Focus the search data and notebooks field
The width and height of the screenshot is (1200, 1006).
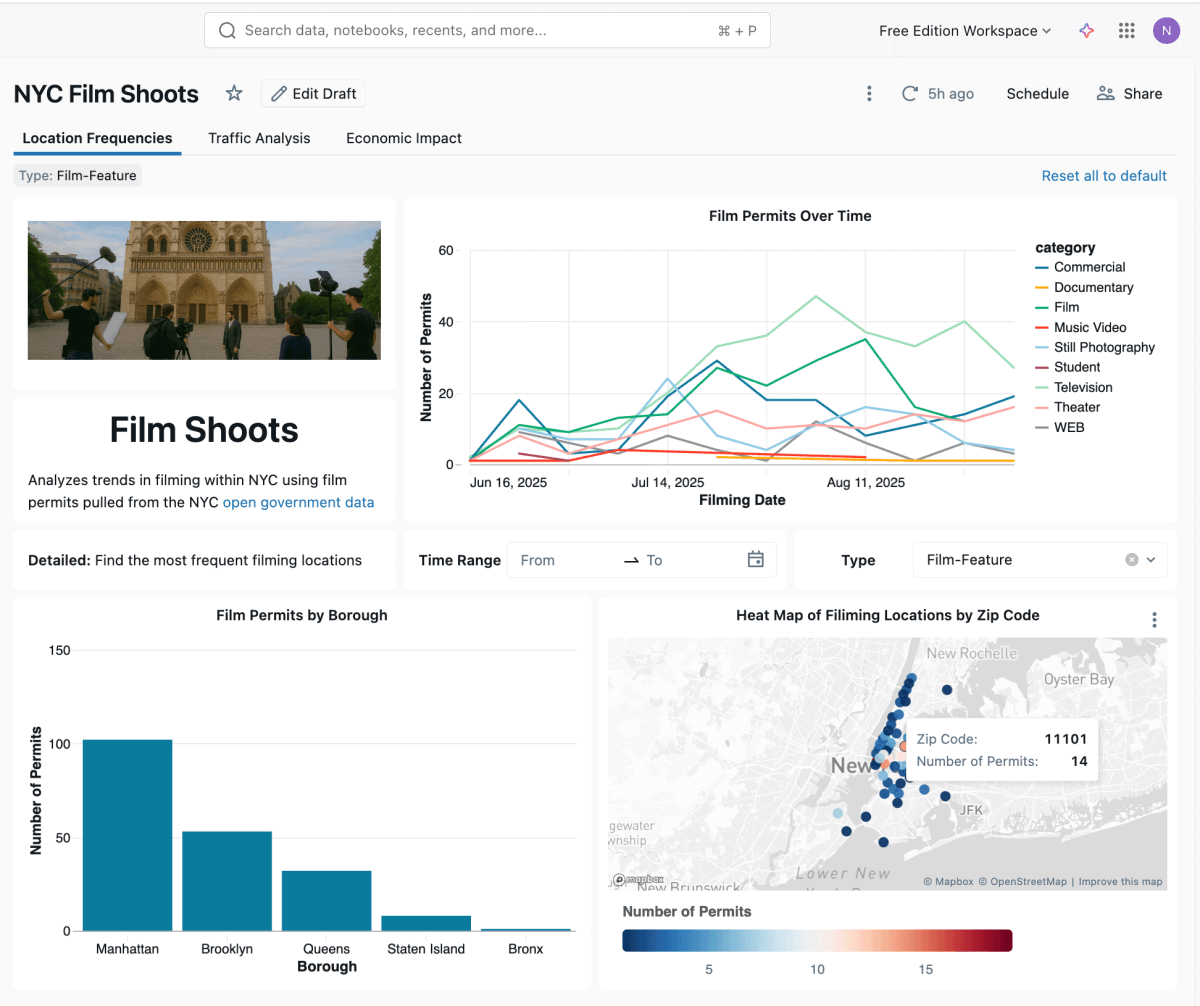tap(487, 31)
